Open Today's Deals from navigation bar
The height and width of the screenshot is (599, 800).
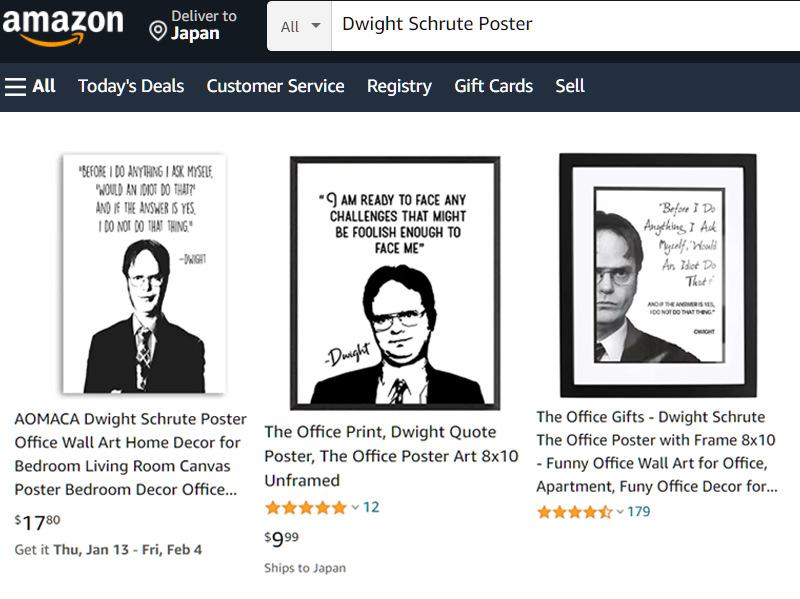pyautogui.click(x=131, y=86)
